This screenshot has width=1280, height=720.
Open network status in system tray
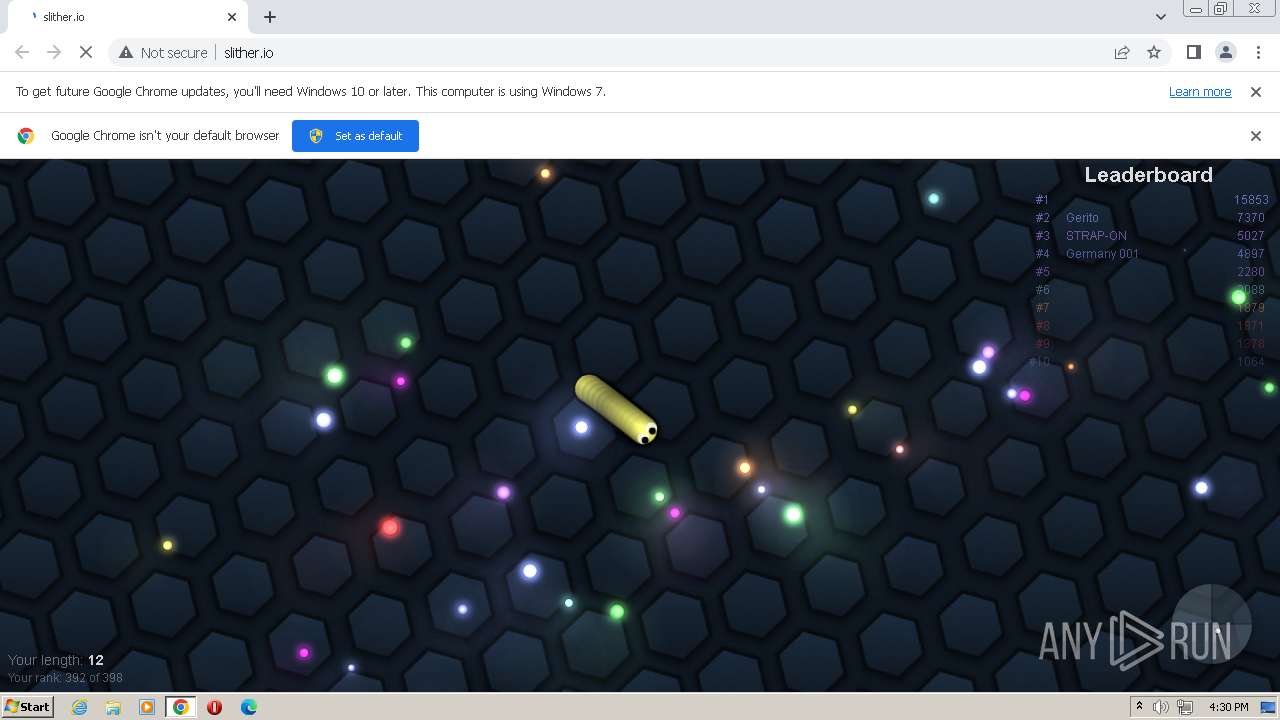1185,707
